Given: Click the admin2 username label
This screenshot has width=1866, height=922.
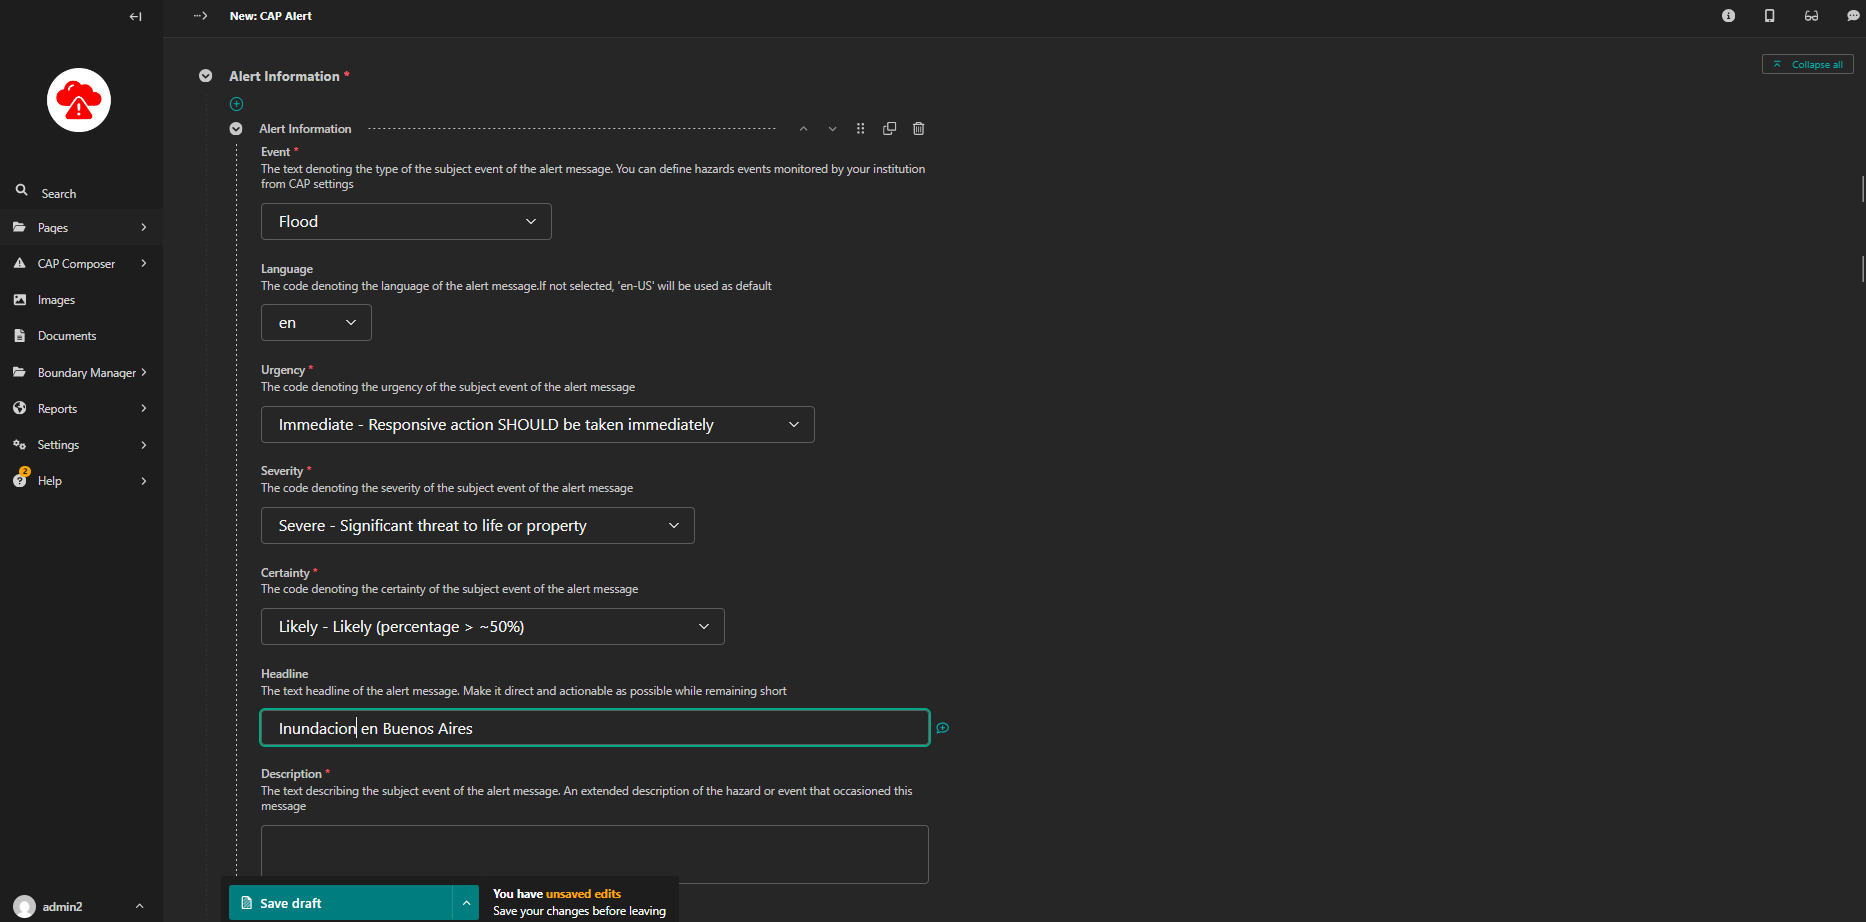Looking at the screenshot, I should coord(63,907).
